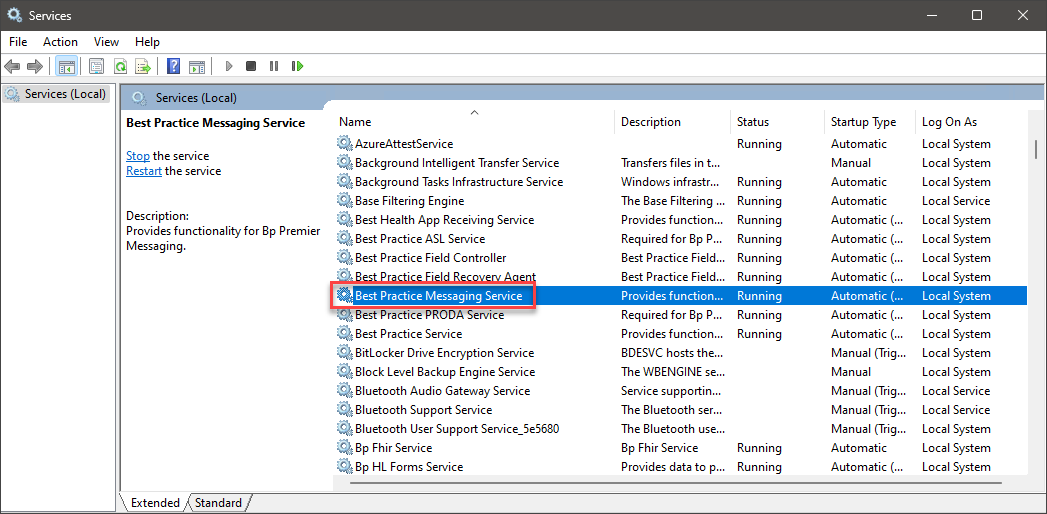
Task: Select Bp HL Forms Service
Action: tap(409, 467)
